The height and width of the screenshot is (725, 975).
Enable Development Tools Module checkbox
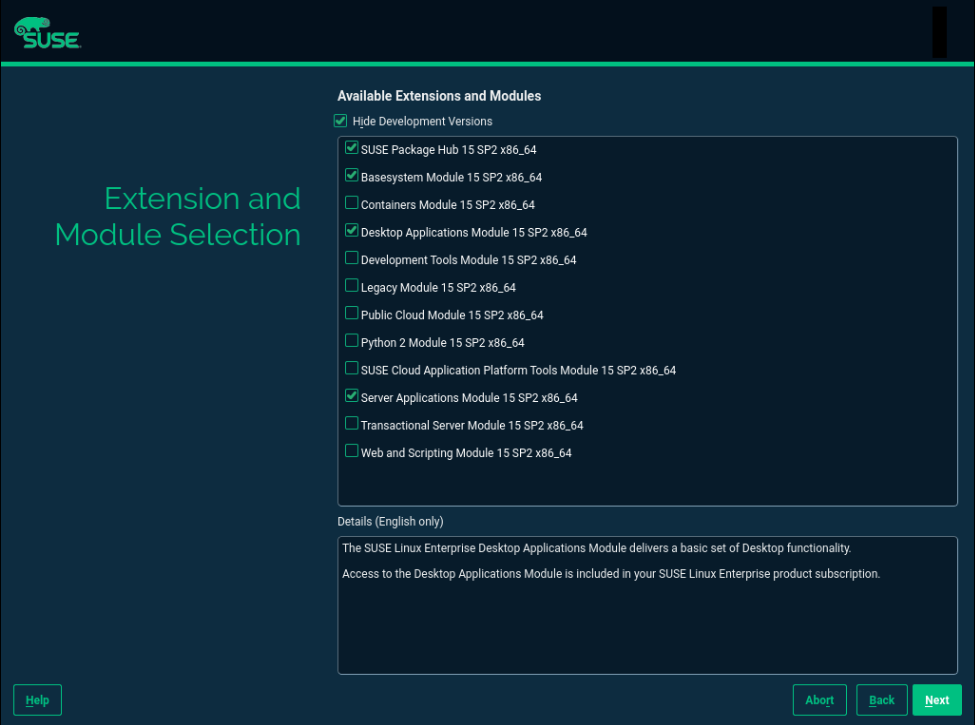[352, 258]
